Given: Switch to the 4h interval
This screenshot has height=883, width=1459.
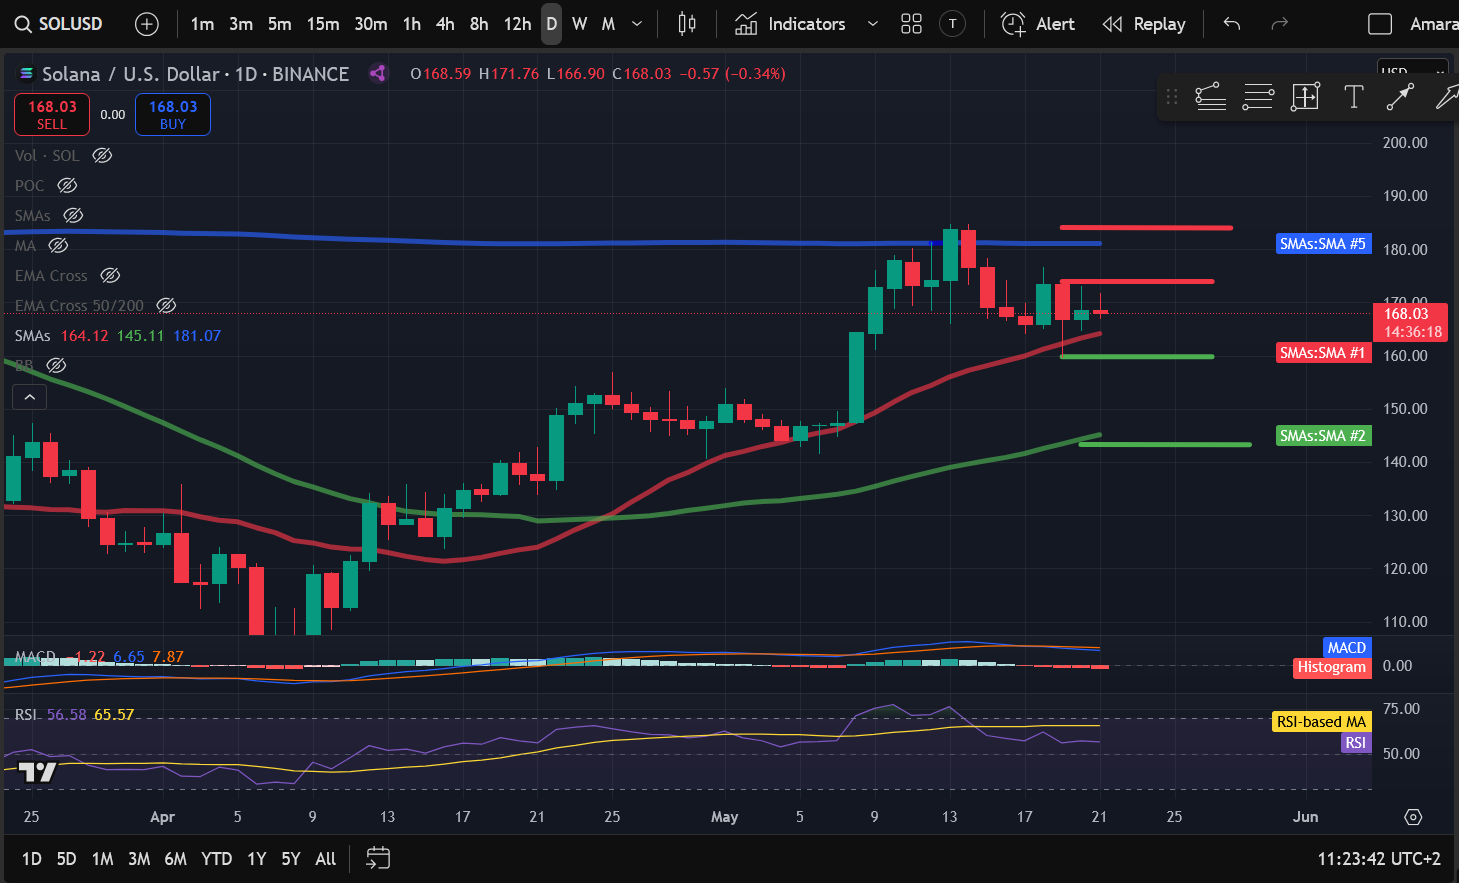Looking at the screenshot, I should point(445,24).
